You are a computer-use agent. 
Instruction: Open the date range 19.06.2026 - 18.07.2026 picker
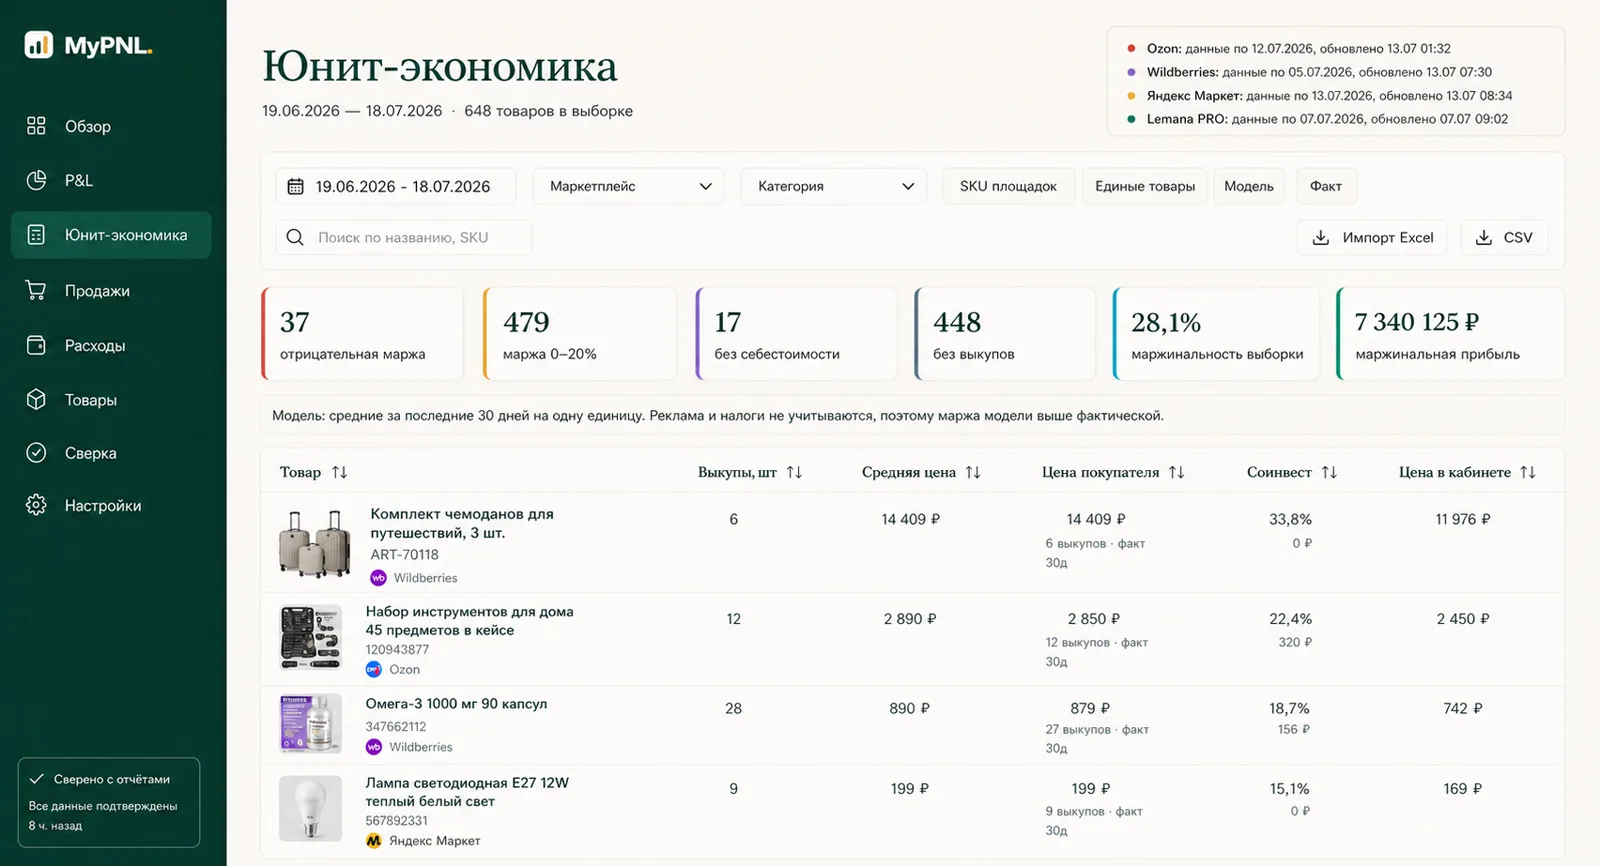pos(396,186)
